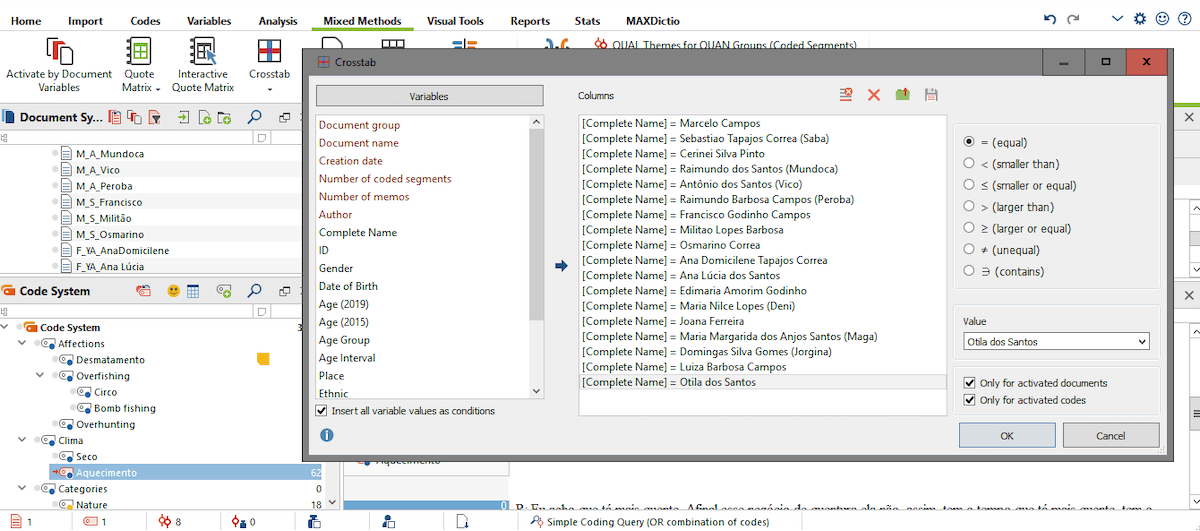Click the blue info icon in Crosstab
The width and height of the screenshot is (1200, 531).
click(326, 435)
